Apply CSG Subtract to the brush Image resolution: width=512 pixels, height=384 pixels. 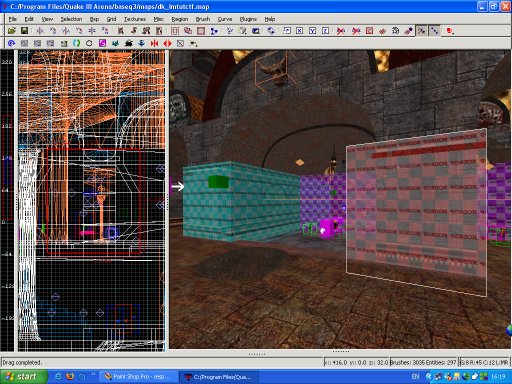[x=175, y=31]
